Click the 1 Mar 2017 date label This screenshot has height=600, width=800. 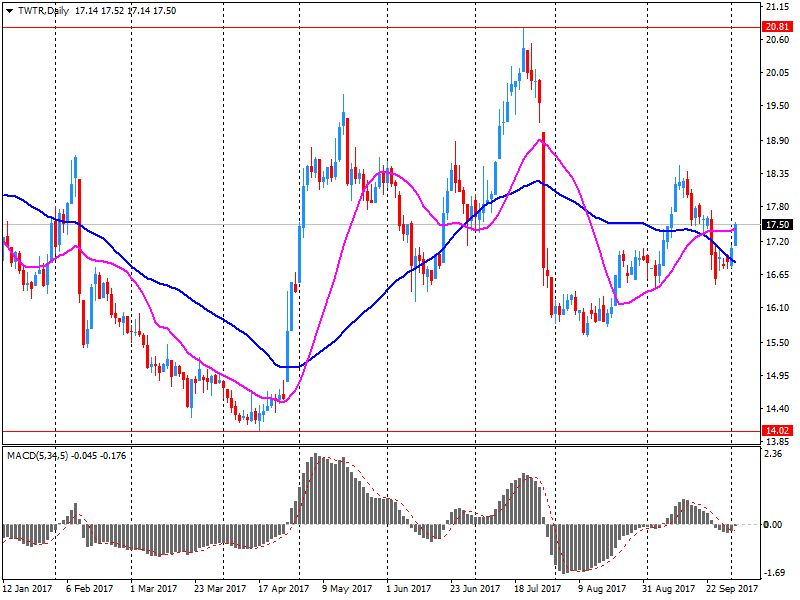154,589
